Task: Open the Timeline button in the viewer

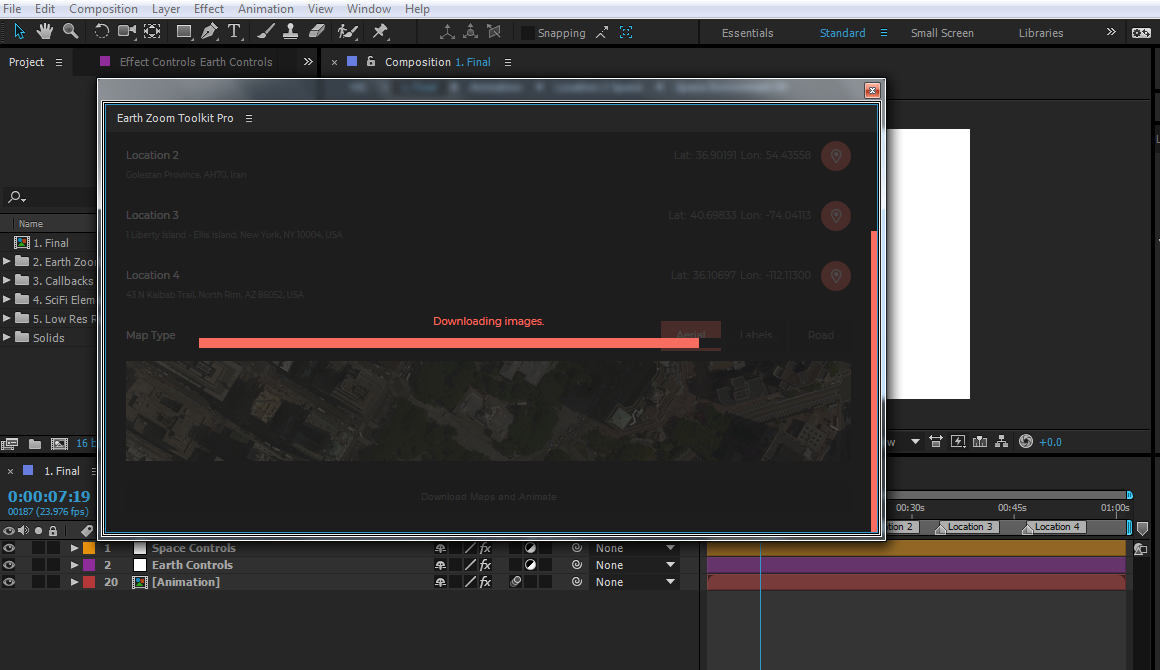Action: click(980, 441)
